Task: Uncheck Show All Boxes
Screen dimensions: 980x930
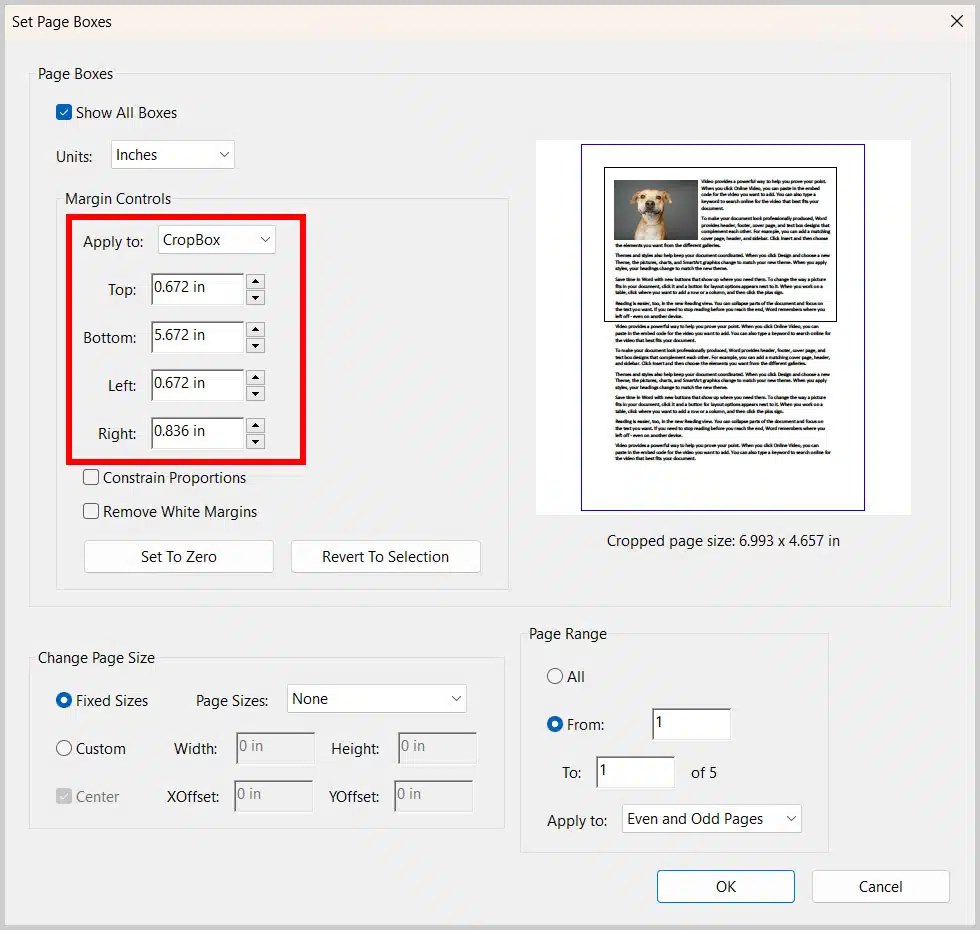Action: coord(64,112)
